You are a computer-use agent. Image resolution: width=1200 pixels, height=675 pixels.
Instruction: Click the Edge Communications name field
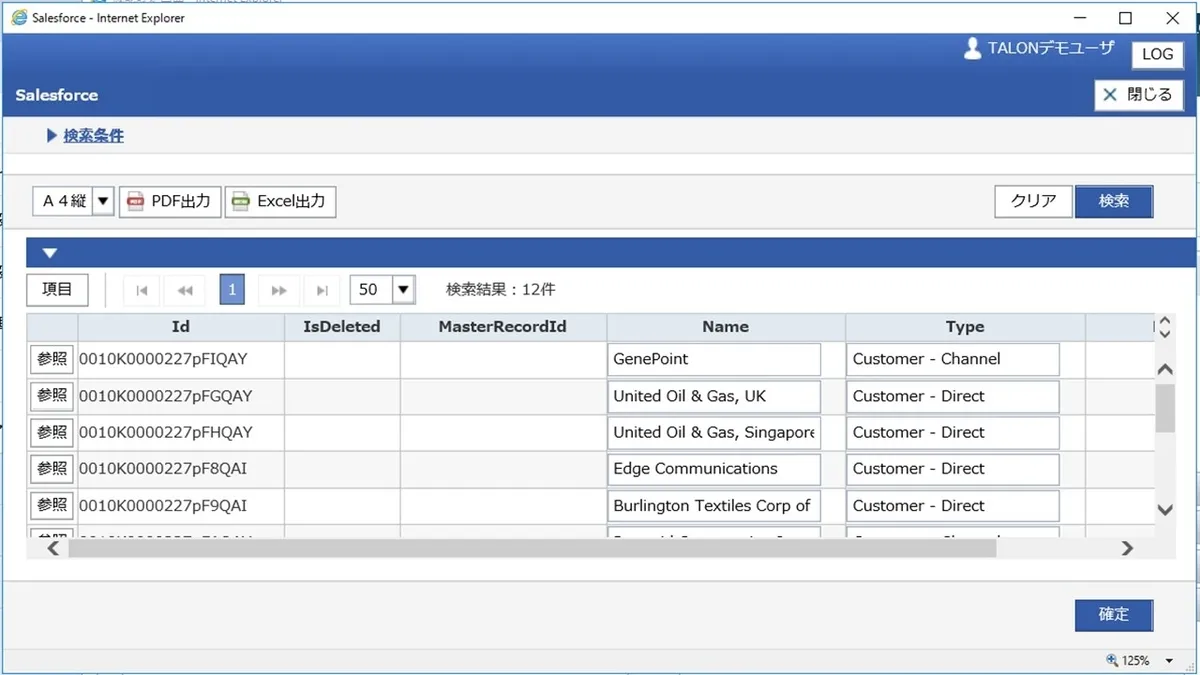tap(714, 469)
